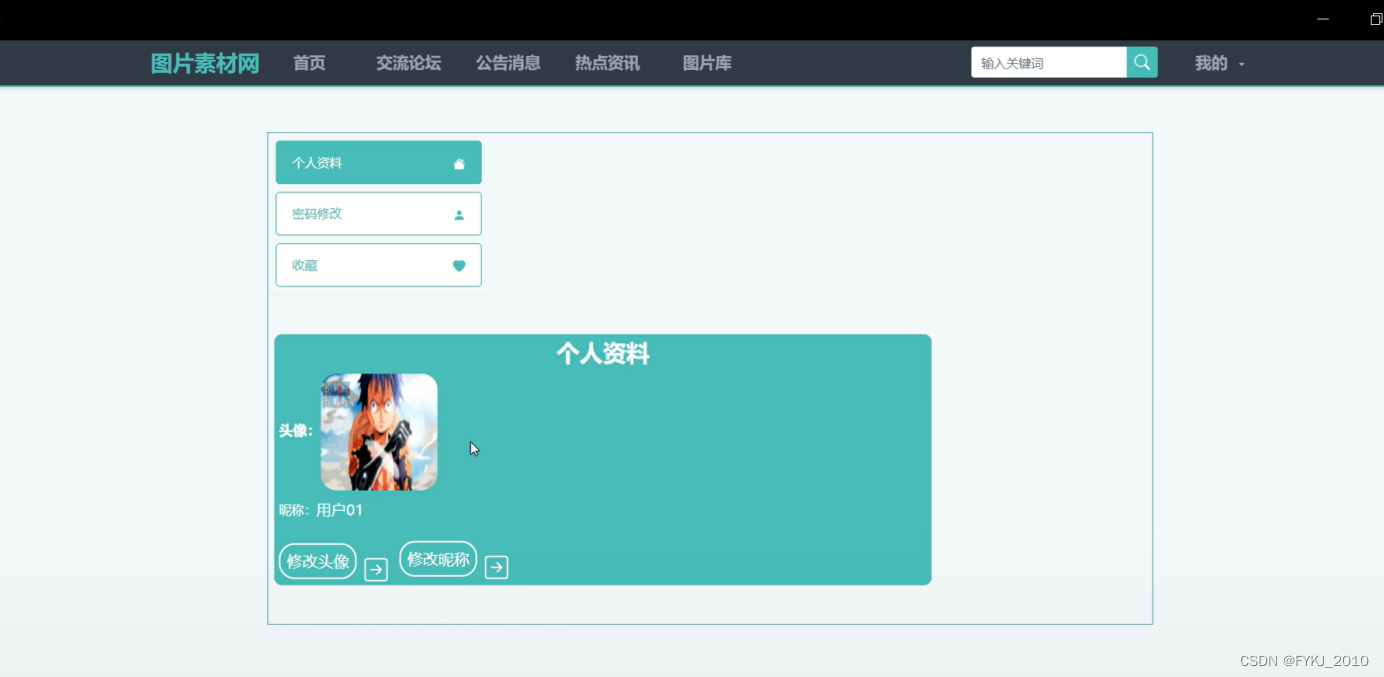Click the search magnifier icon button
This screenshot has height=677, width=1384.
1142,62
